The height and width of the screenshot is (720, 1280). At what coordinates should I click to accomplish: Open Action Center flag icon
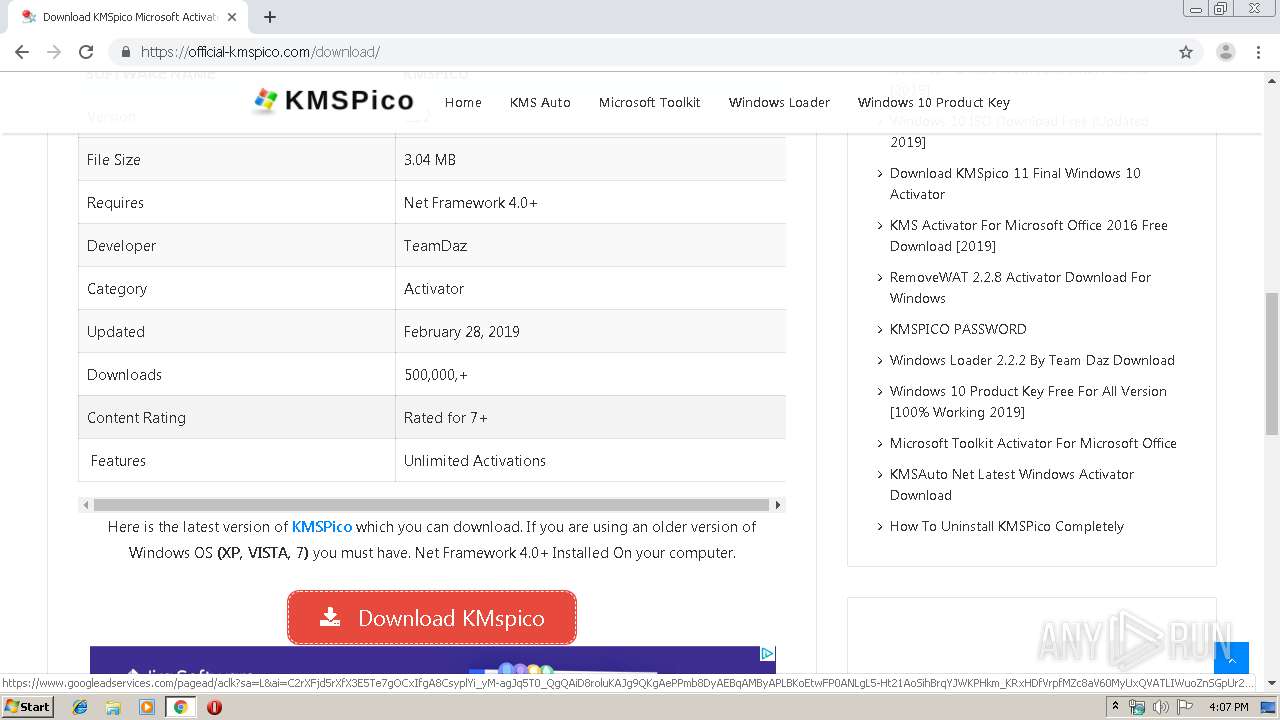click(x=1185, y=707)
